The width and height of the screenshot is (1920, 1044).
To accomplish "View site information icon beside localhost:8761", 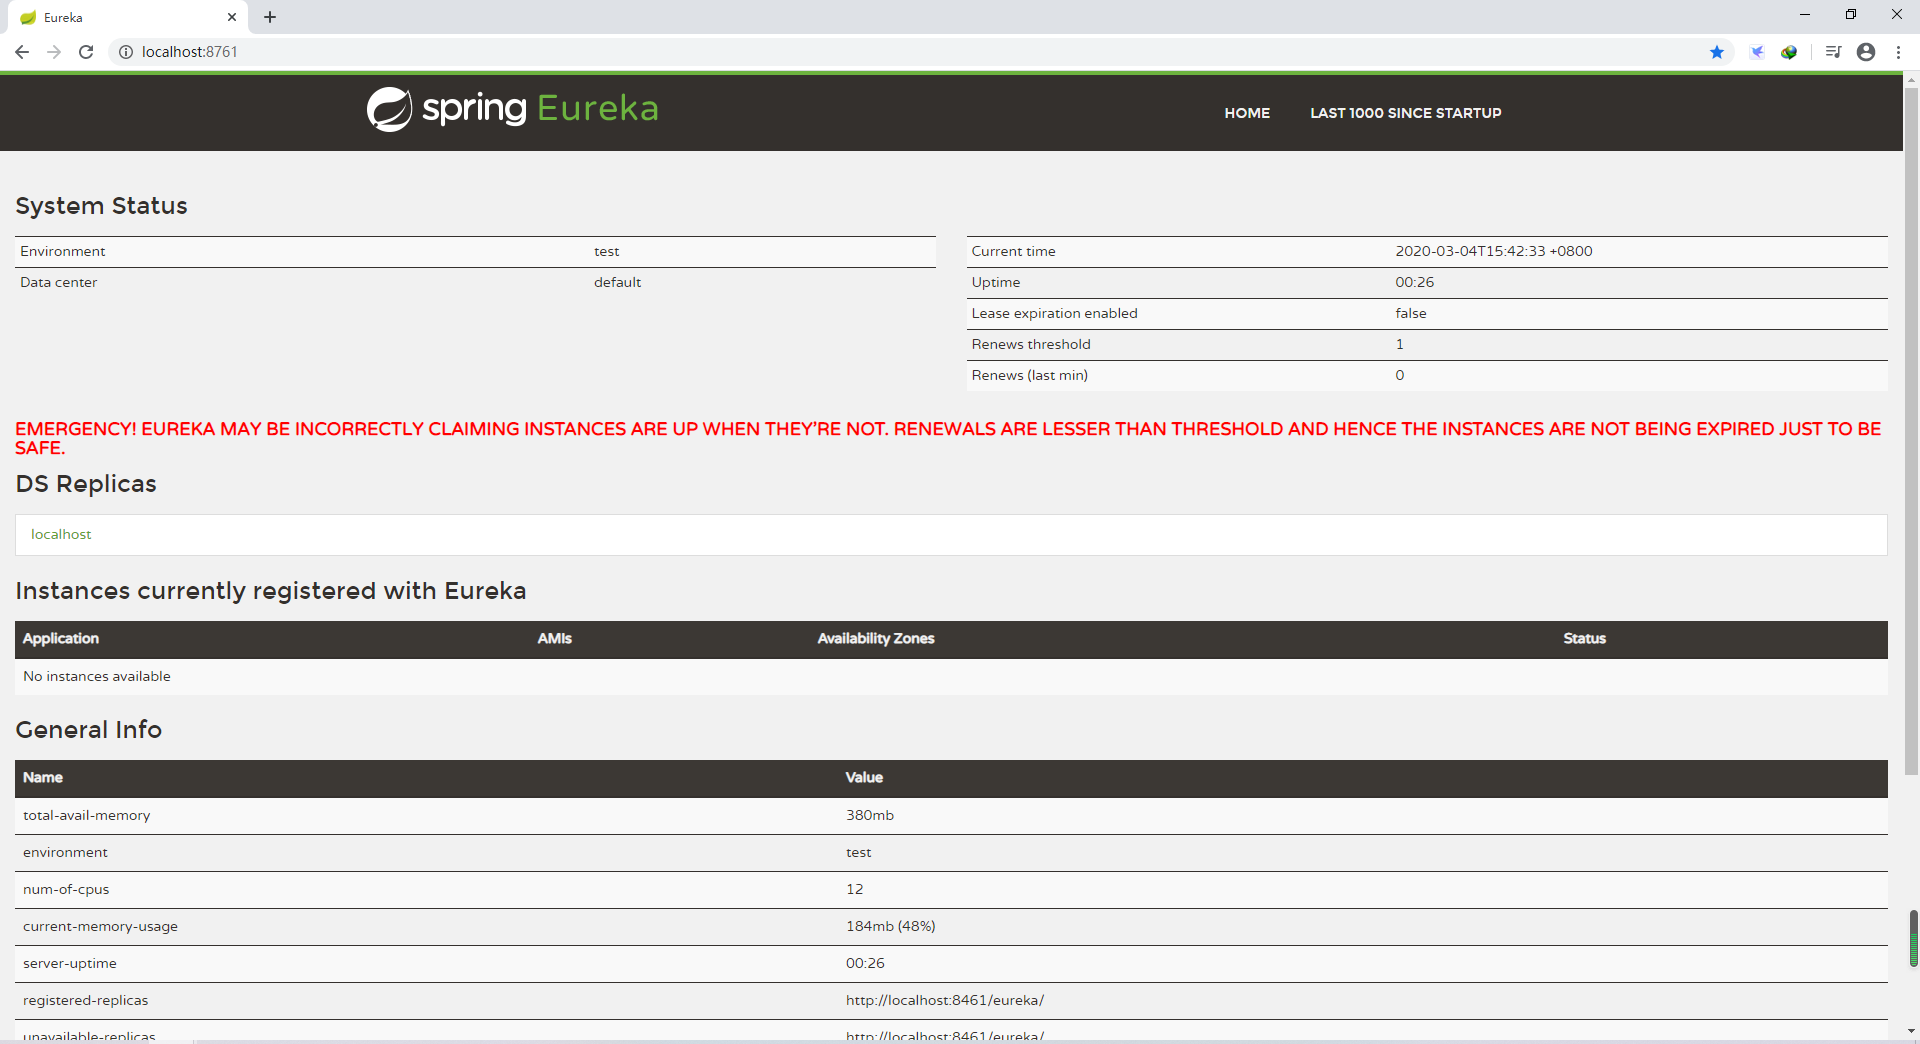I will 126,52.
